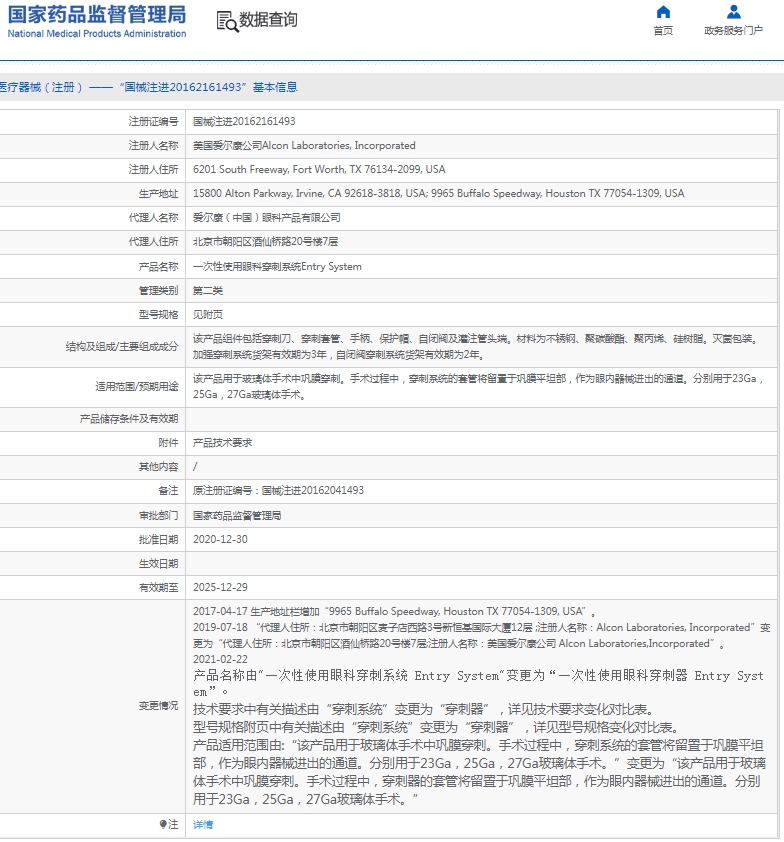Viewport: 784px width, 842px height.
Task: Click the 其他内容 value slash
Action: pos(195,467)
